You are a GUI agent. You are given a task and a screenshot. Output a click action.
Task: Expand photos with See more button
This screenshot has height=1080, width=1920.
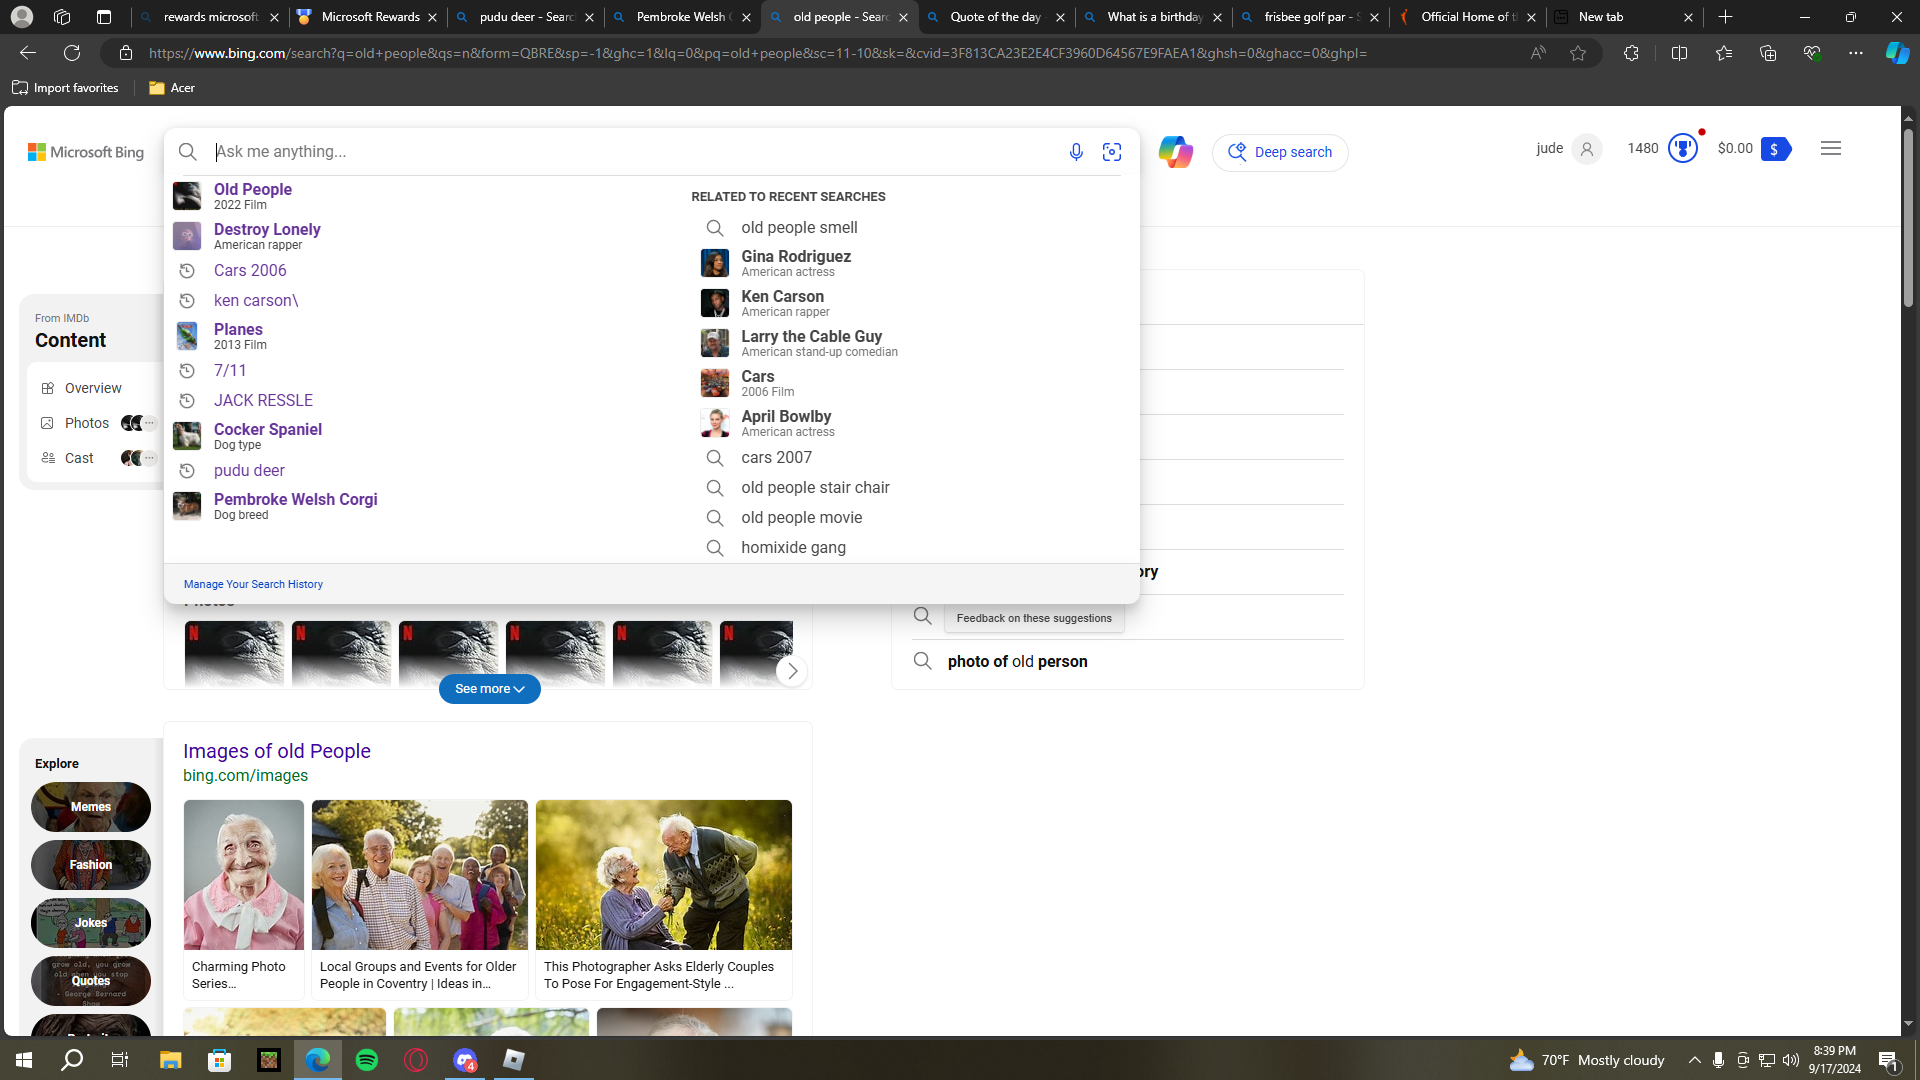[489, 689]
